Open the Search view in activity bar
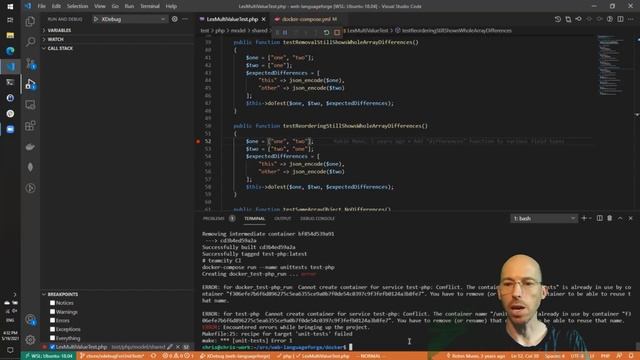 tap(30, 42)
